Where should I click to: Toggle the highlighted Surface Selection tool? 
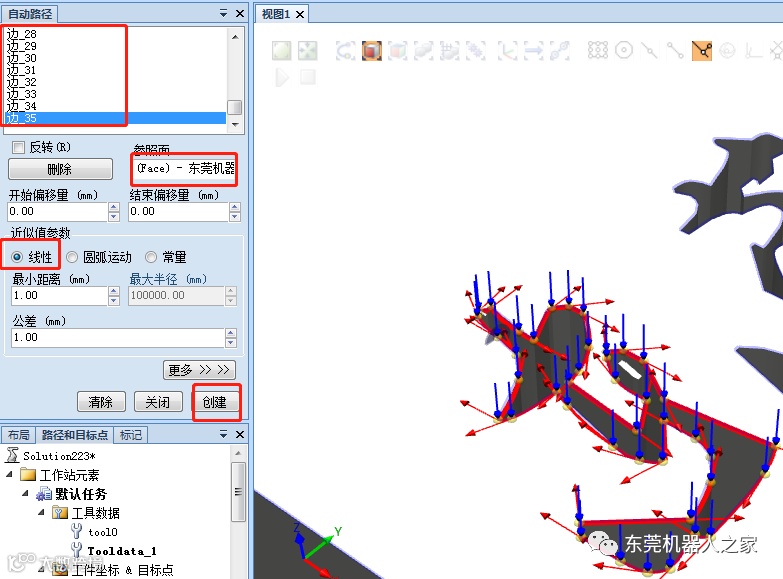[372, 50]
